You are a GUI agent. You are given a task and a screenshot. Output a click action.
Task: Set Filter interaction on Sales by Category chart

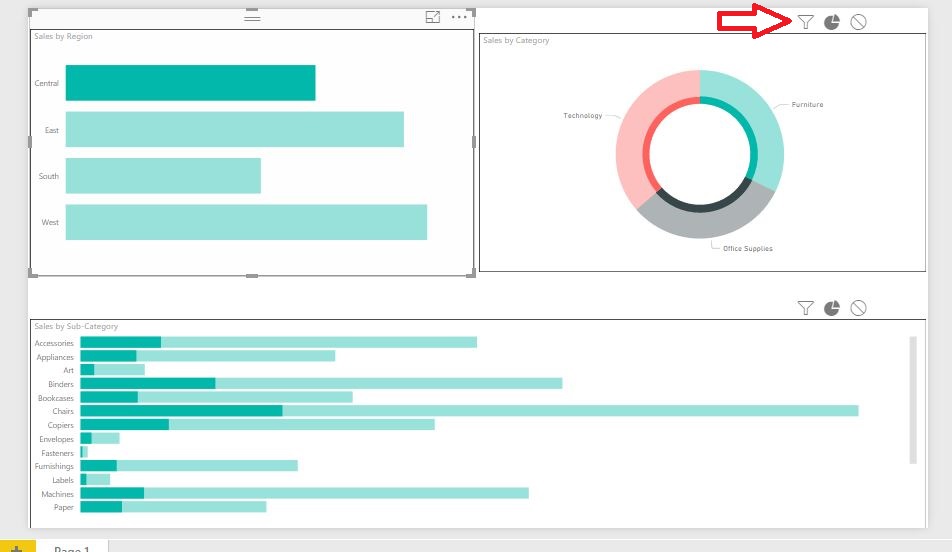805,22
